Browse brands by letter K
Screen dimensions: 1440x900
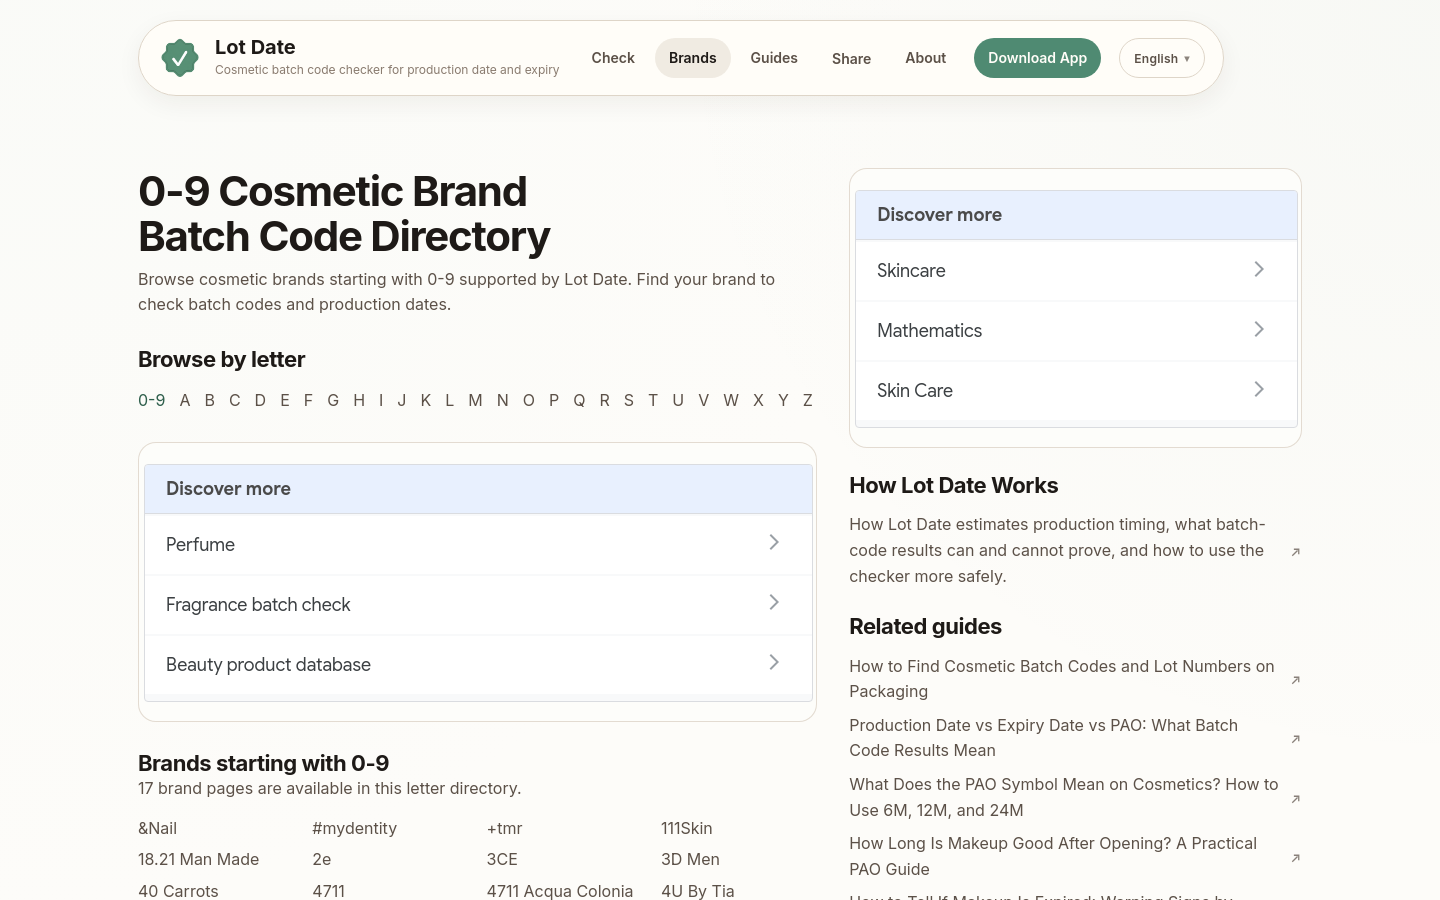tap(426, 400)
